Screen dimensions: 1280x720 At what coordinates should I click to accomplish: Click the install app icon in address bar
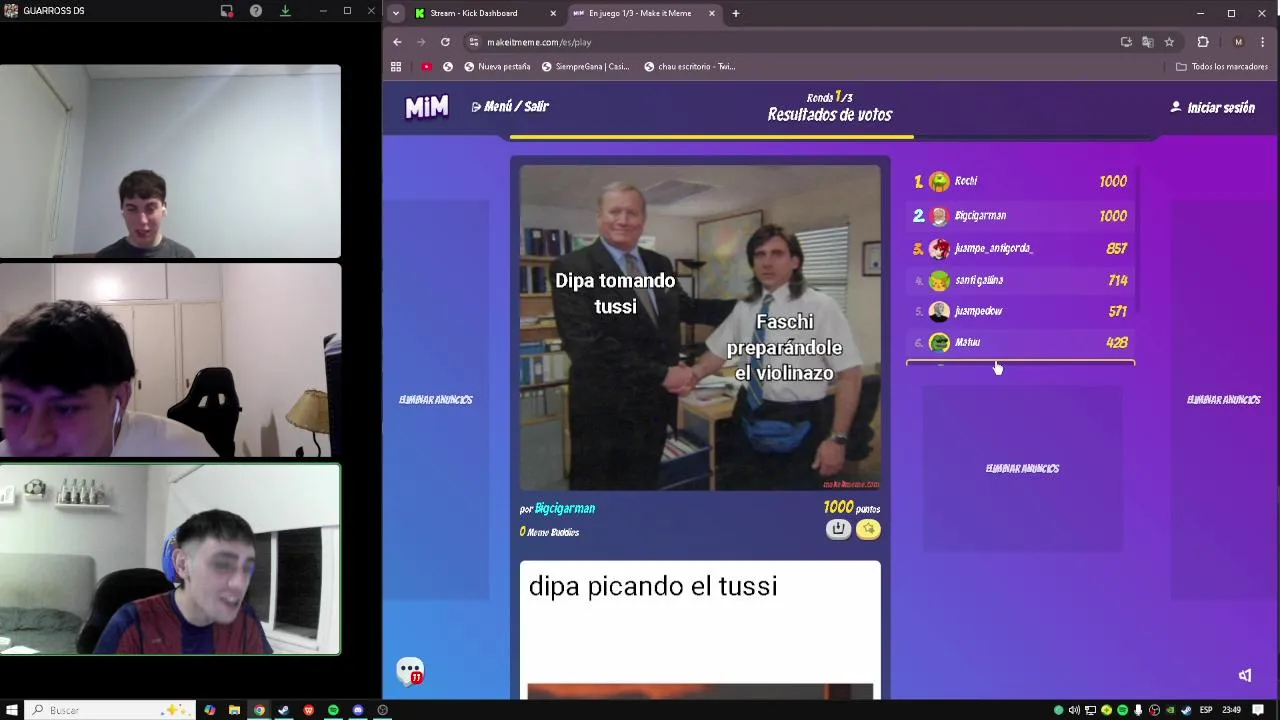[x=1126, y=42]
